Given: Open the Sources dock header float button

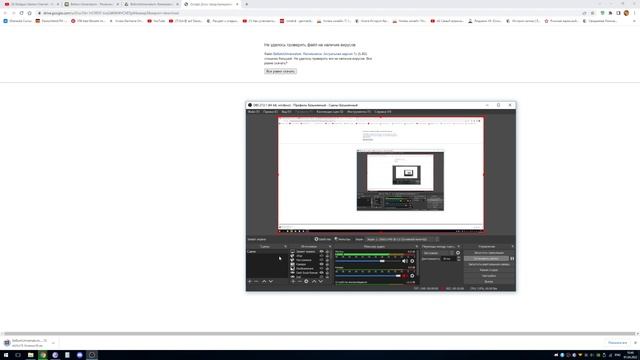Looking at the screenshot, I should point(330,247).
